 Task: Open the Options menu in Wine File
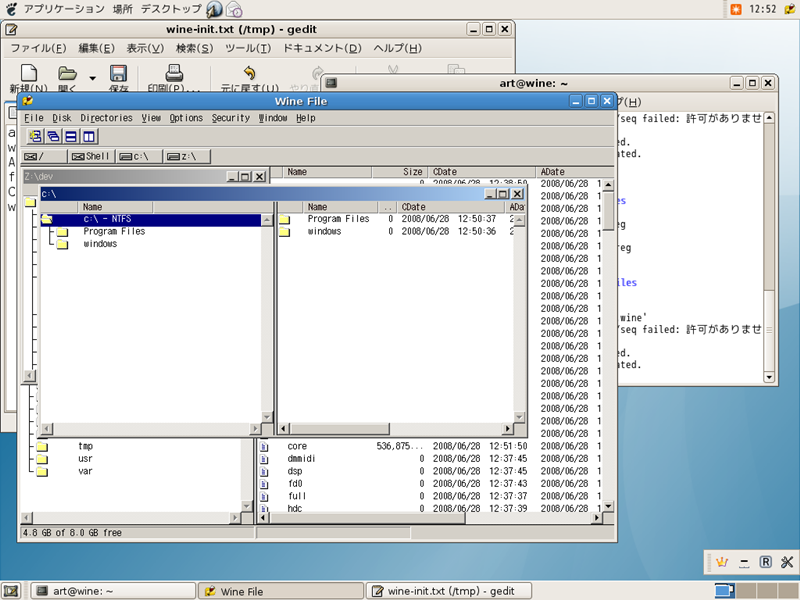pos(186,118)
